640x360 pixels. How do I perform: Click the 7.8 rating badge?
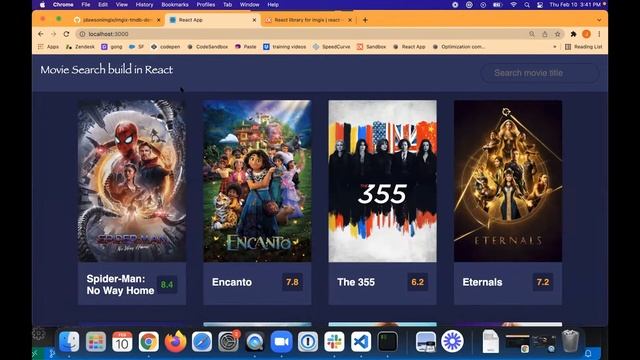[x=292, y=282]
